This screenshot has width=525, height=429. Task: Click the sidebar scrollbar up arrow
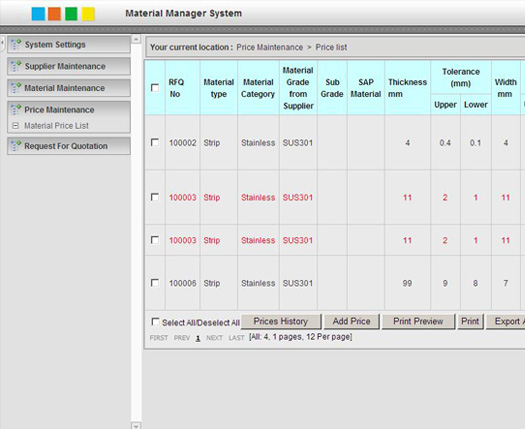pos(136,39)
